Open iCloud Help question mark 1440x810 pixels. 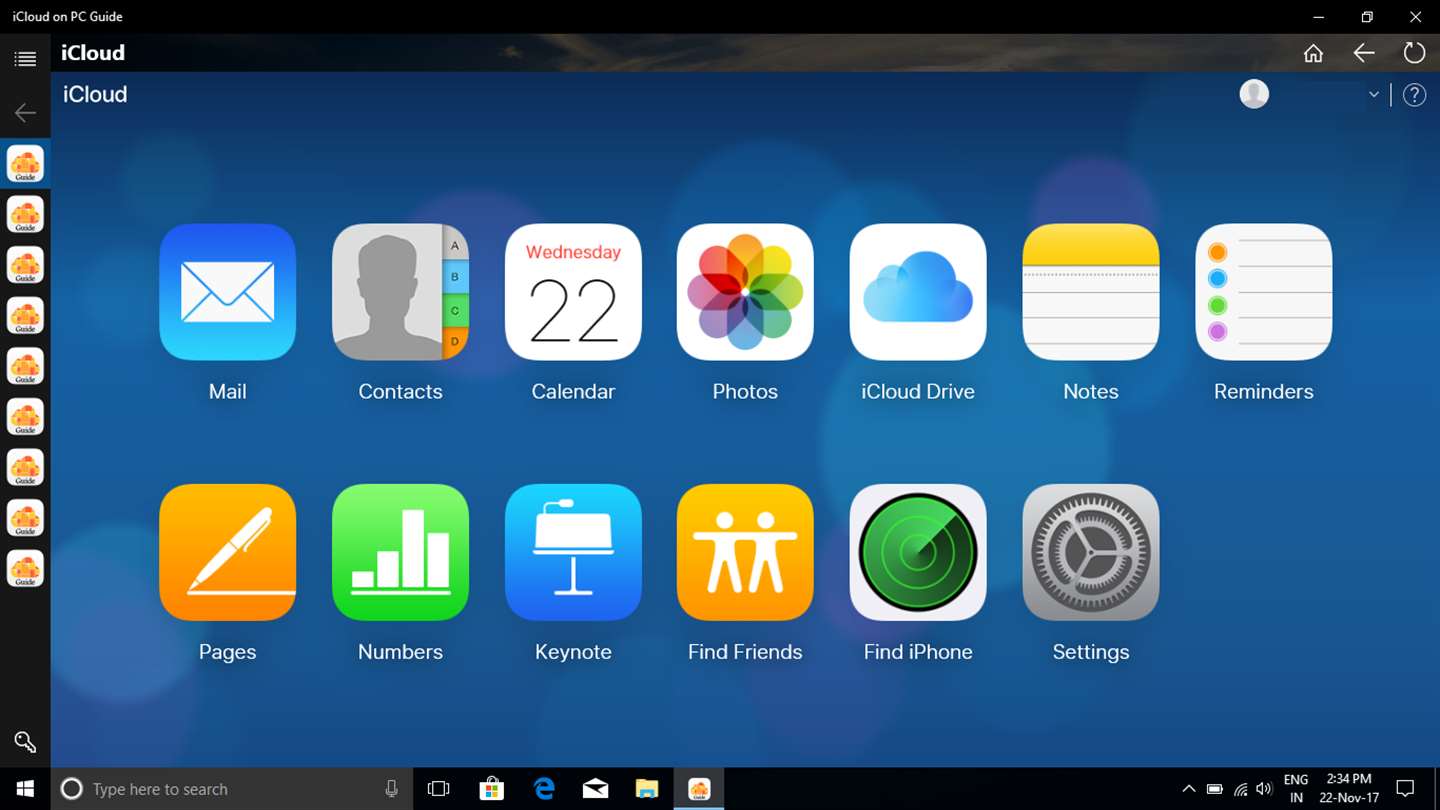(1414, 95)
